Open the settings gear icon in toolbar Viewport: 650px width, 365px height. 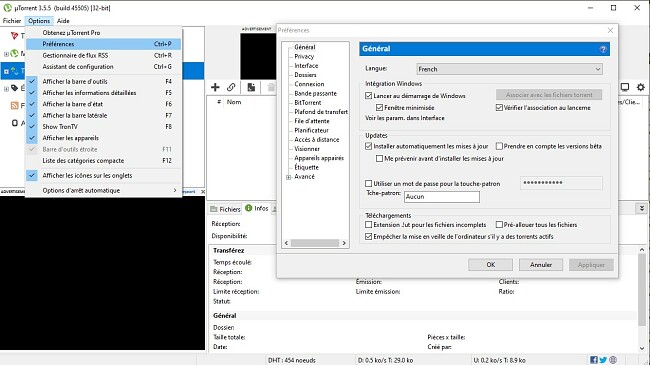tap(641, 87)
